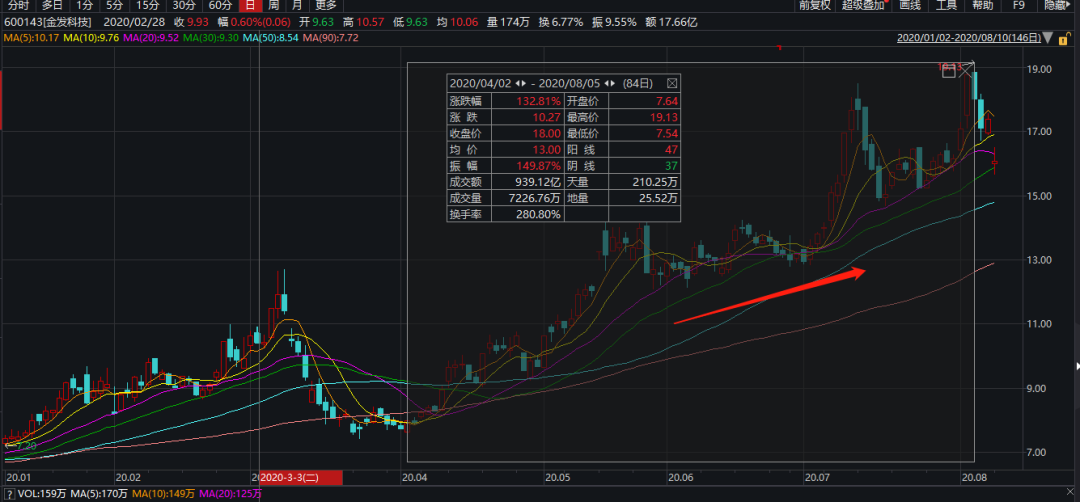Open the 画线 drawing tools
1080x502 pixels.
coord(910,5)
